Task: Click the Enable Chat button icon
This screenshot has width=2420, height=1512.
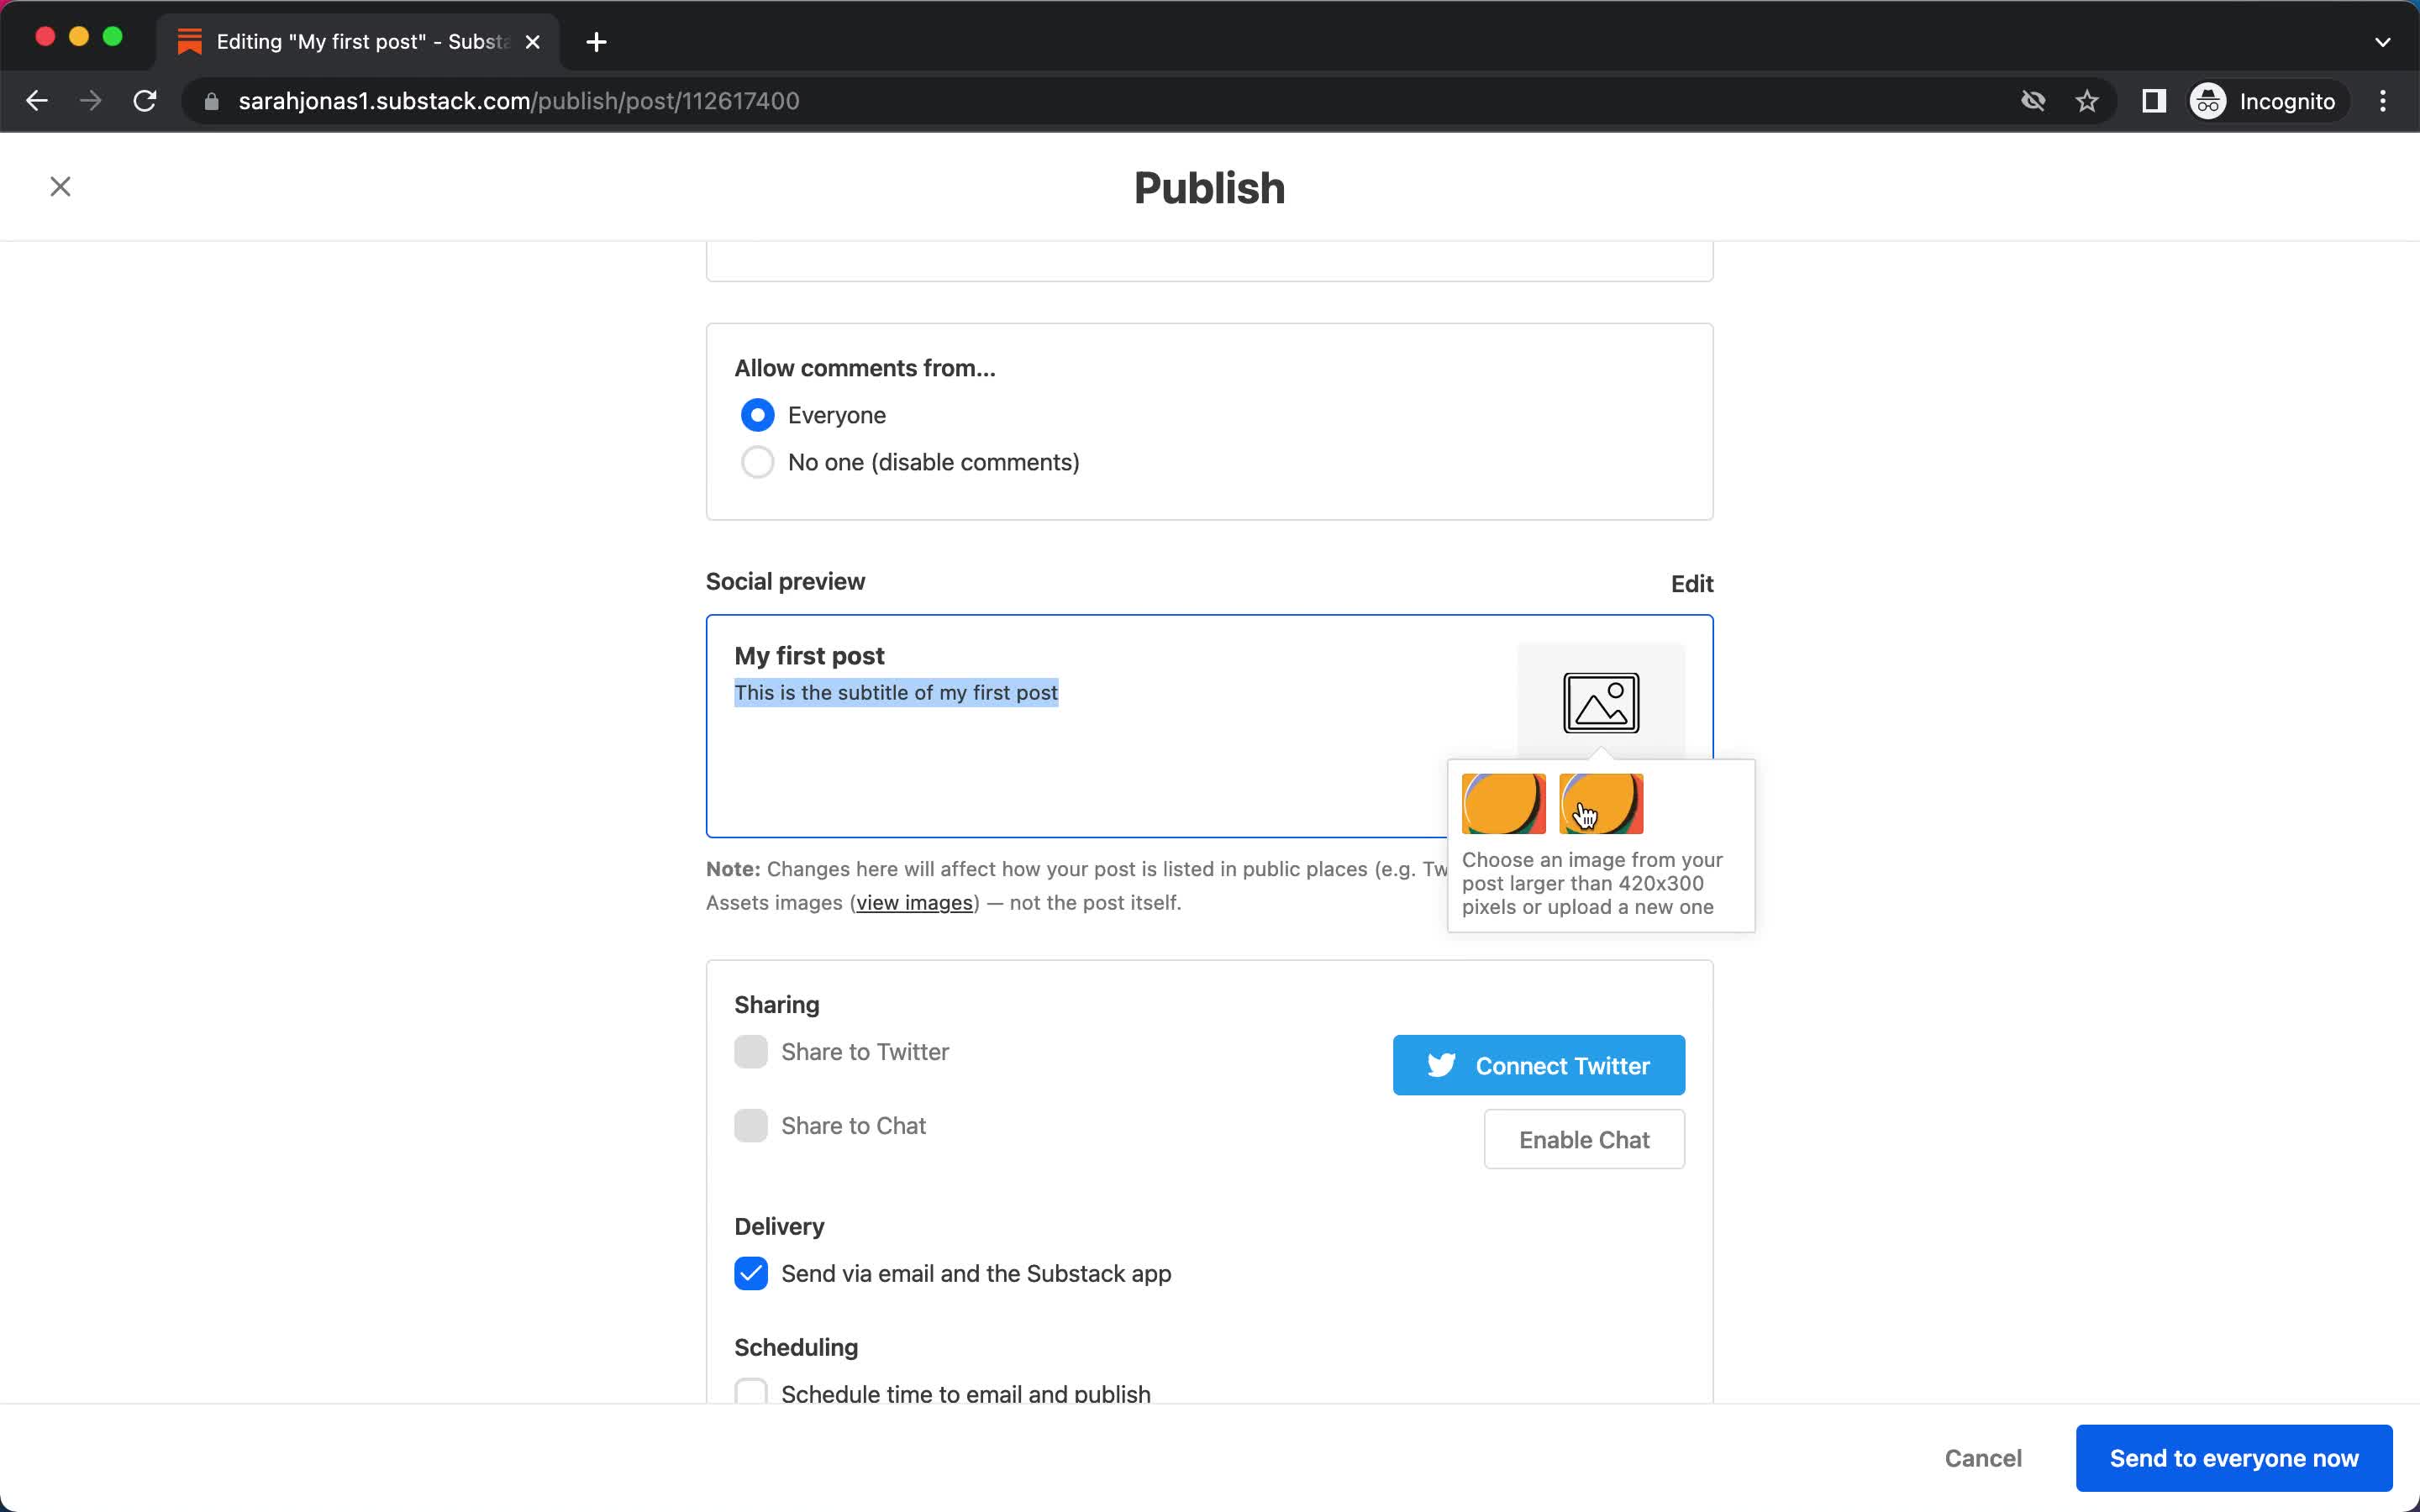Action: (x=1584, y=1139)
